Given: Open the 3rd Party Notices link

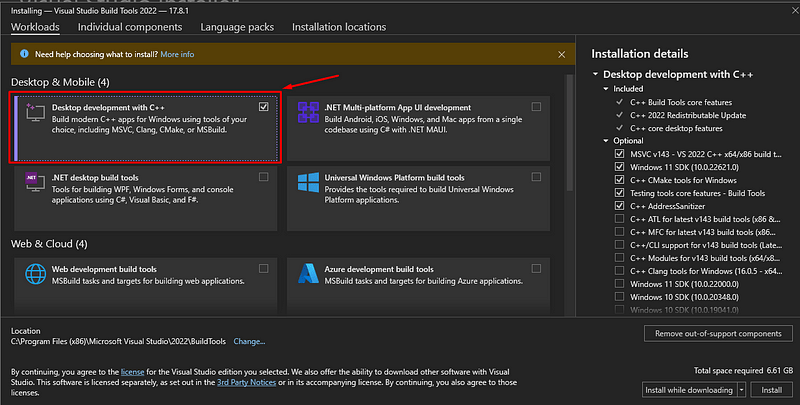Looking at the screenshot, I should click(x=246, y=382).
